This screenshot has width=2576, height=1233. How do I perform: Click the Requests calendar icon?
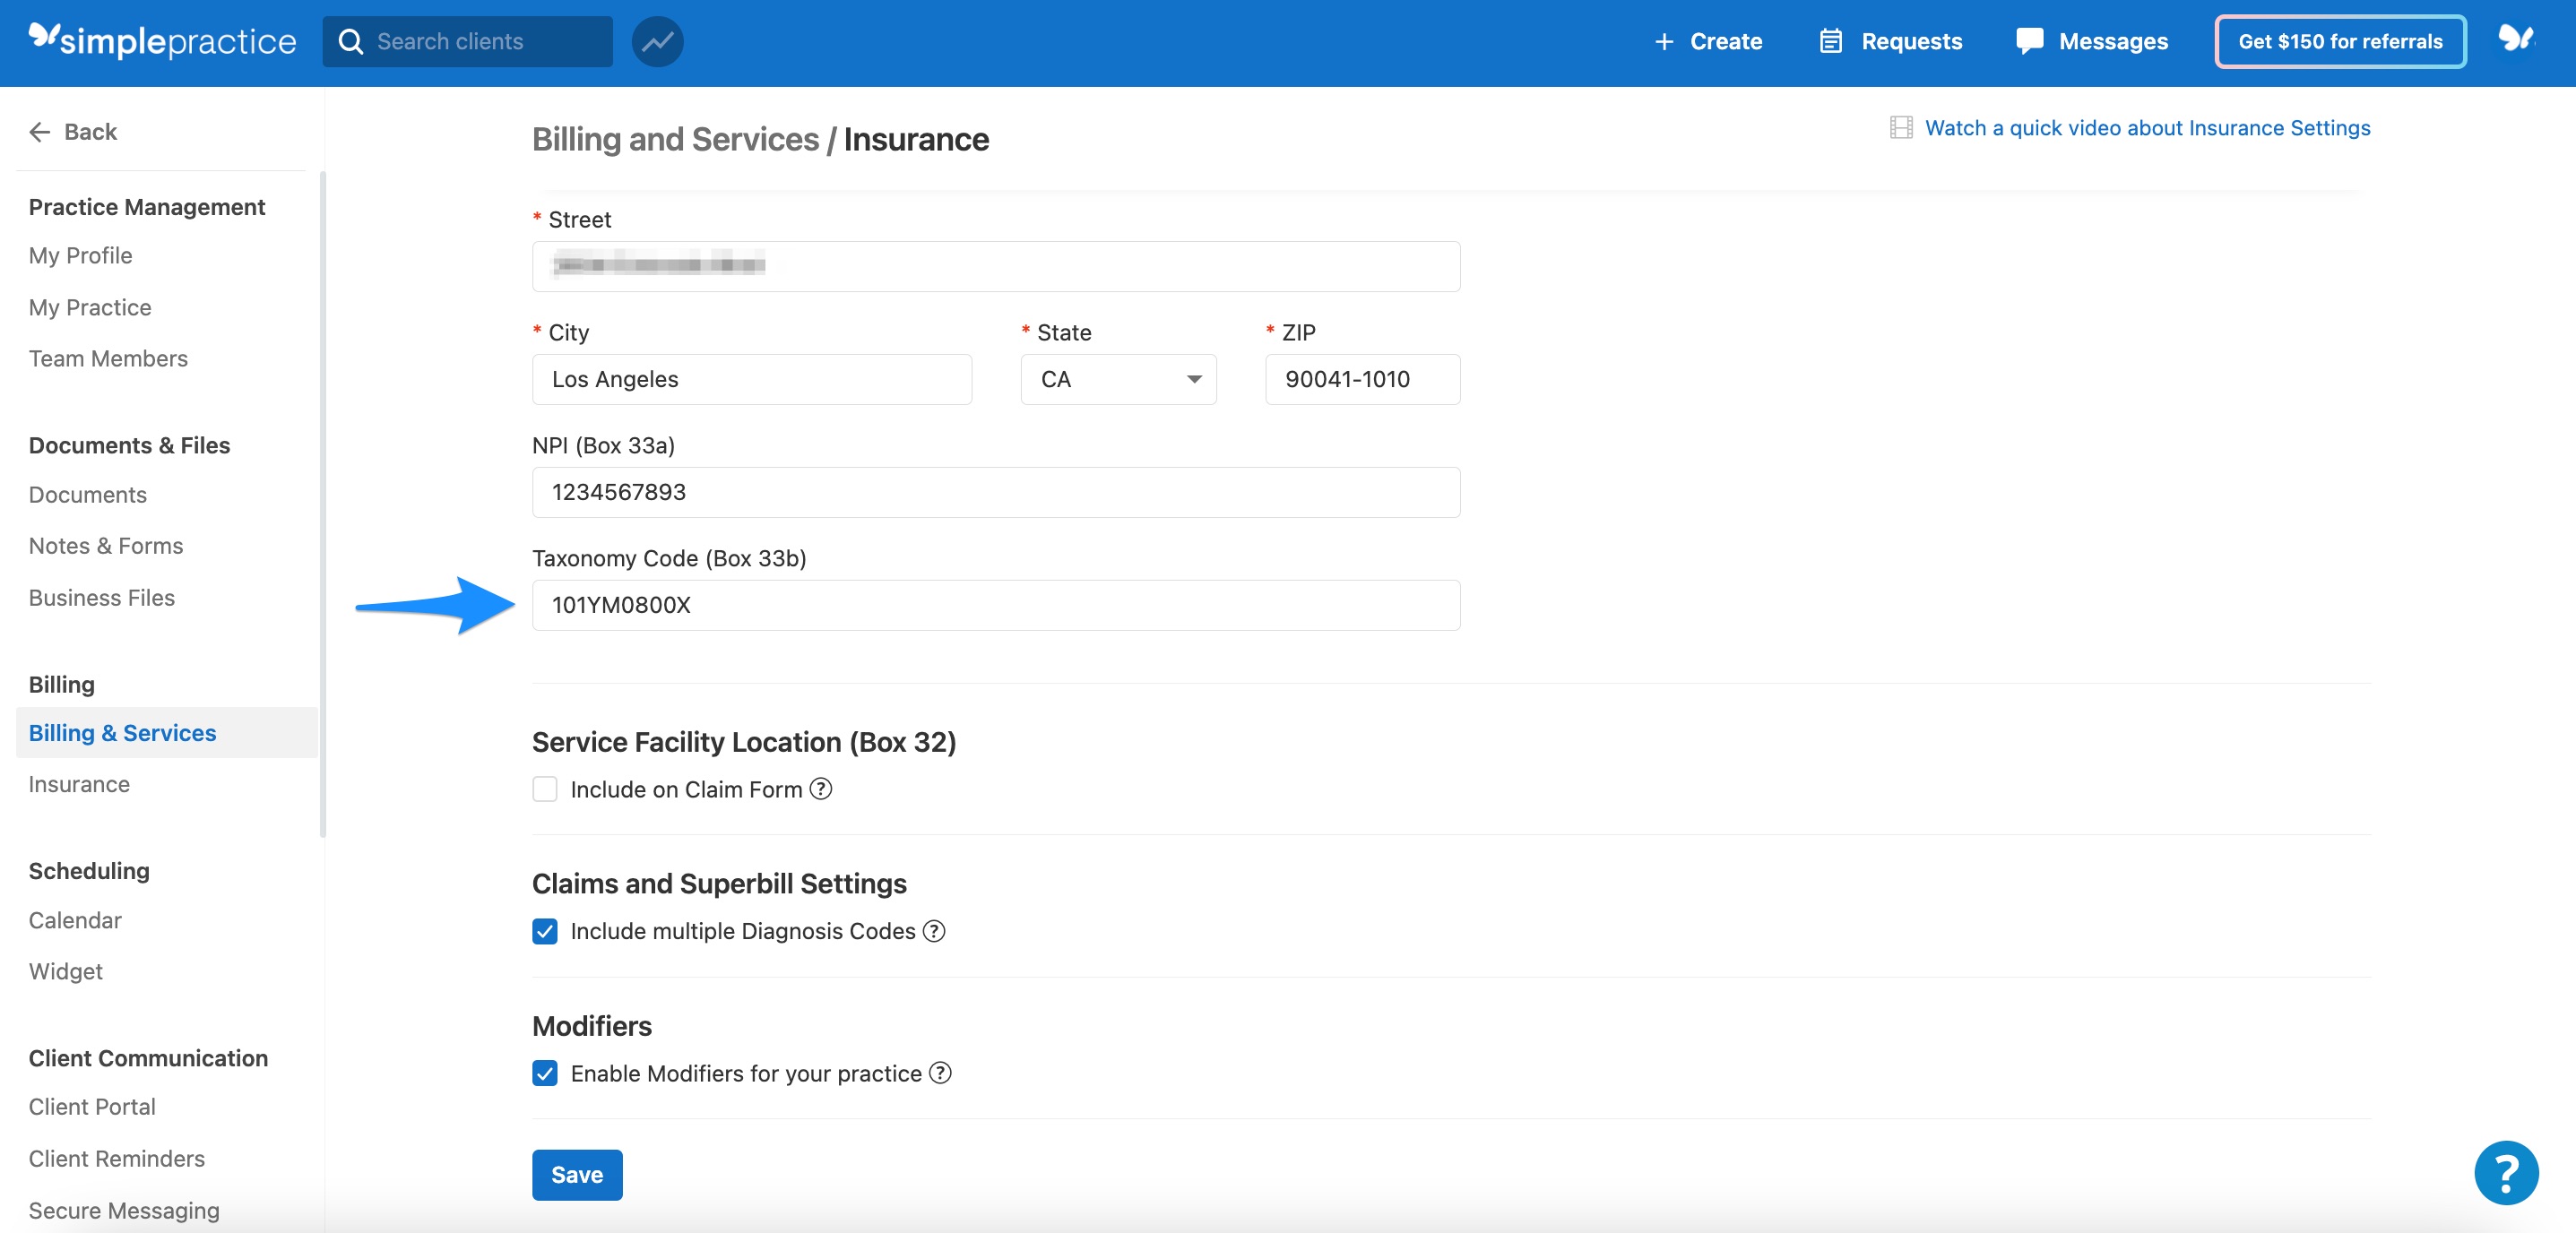pyautogui.click(x=1830, y=41)
